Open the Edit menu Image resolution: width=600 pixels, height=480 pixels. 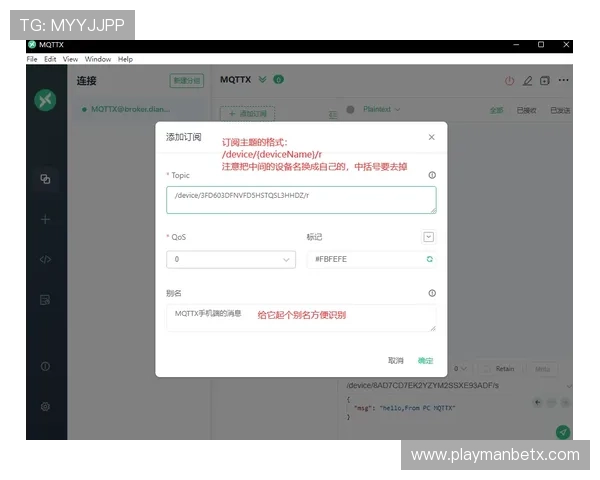[50, 59]
